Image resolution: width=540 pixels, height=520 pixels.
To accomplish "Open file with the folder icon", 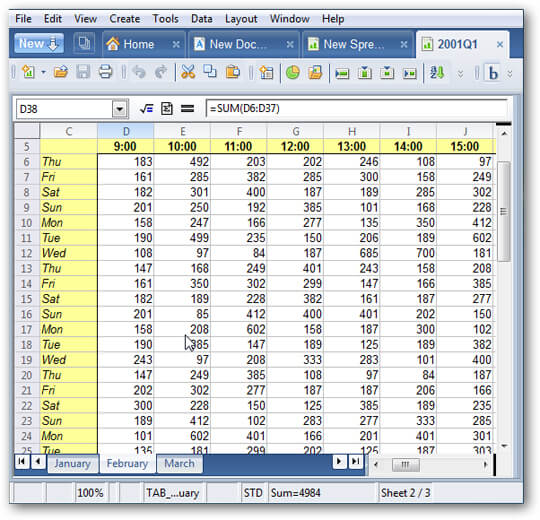I will click(x=61, y=72).
